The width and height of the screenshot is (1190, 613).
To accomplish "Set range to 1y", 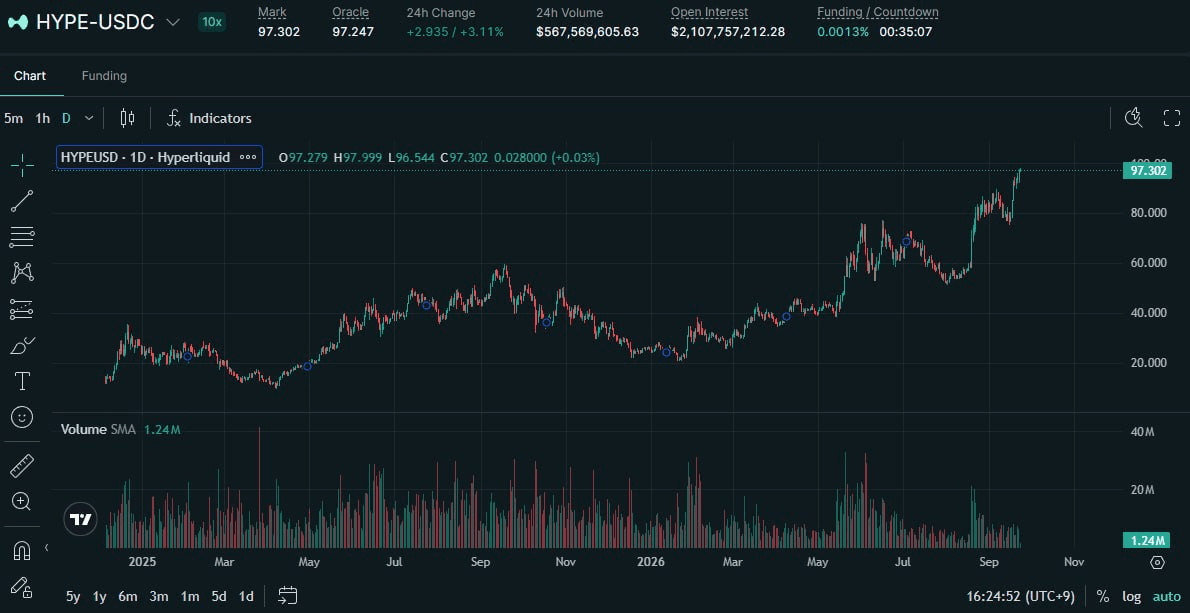I will tap(99, 596).
